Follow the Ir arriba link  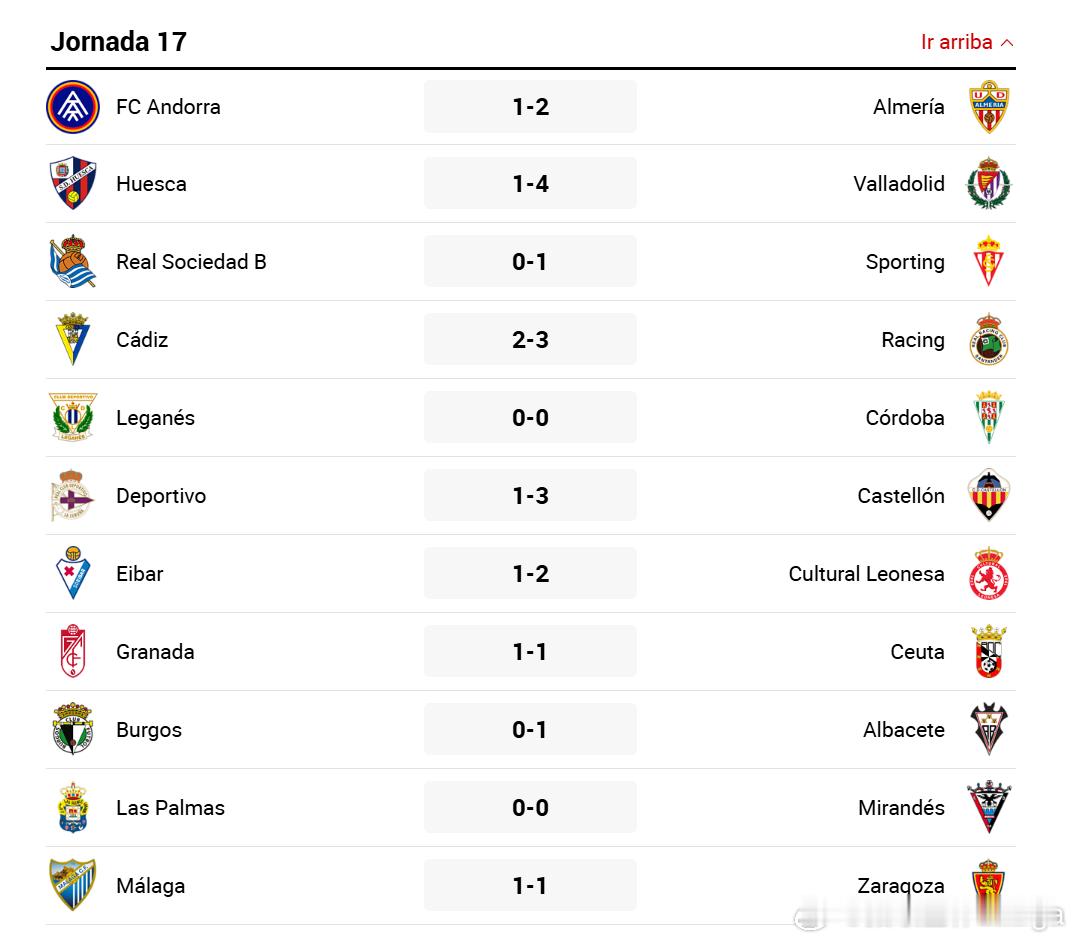click(956, 42)
